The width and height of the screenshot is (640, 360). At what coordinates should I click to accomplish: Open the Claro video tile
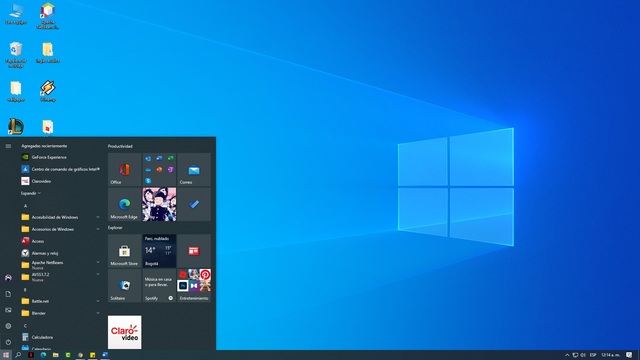[x=124, y=332]
